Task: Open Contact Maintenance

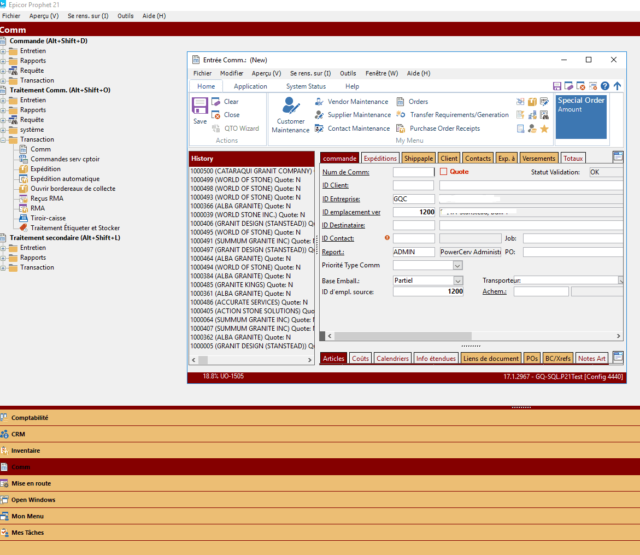Action: pyautogui.click(x=352, y=129)
